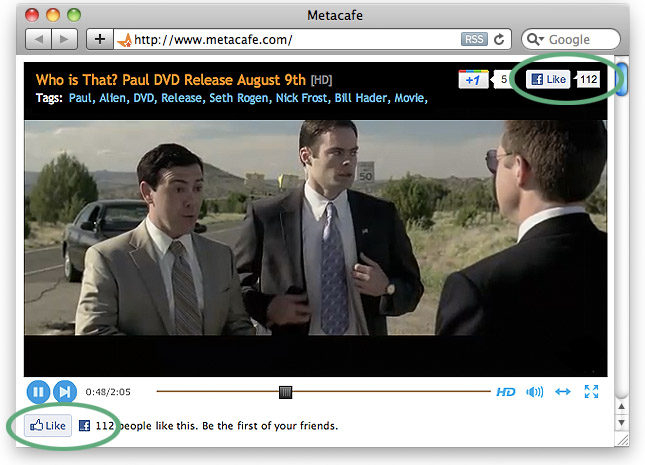
Task: Reload the page with refresh icon
Action: [x=499, y=40]
